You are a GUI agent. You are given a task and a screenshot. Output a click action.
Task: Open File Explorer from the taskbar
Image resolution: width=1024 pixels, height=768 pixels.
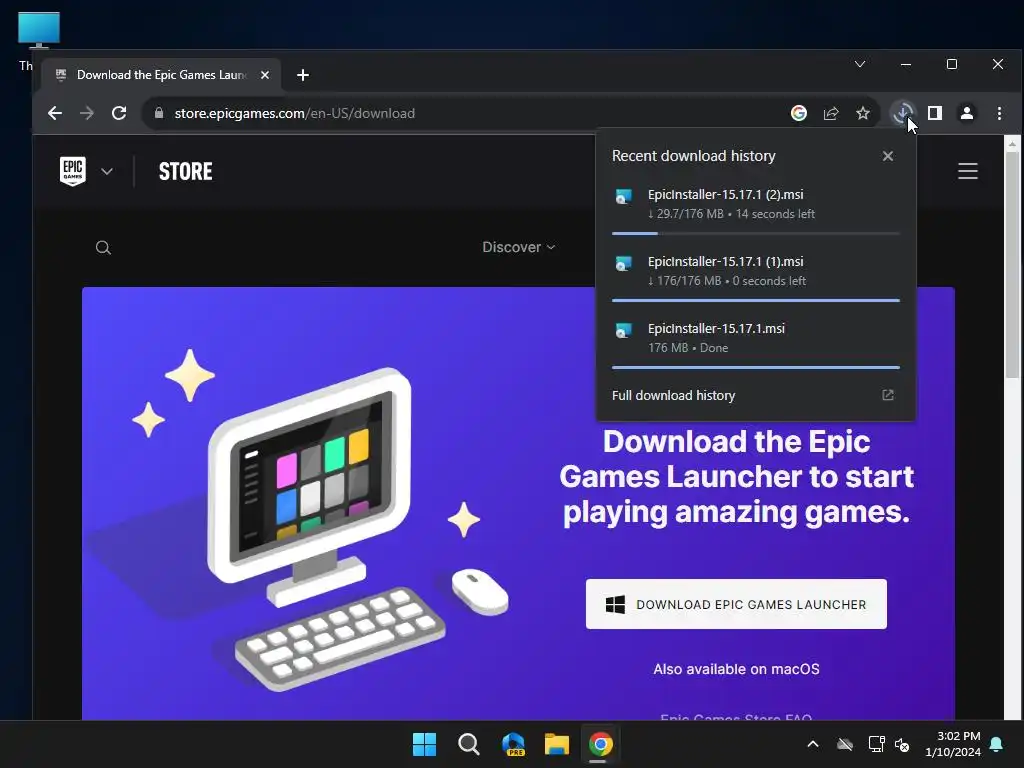coord(557,744)
